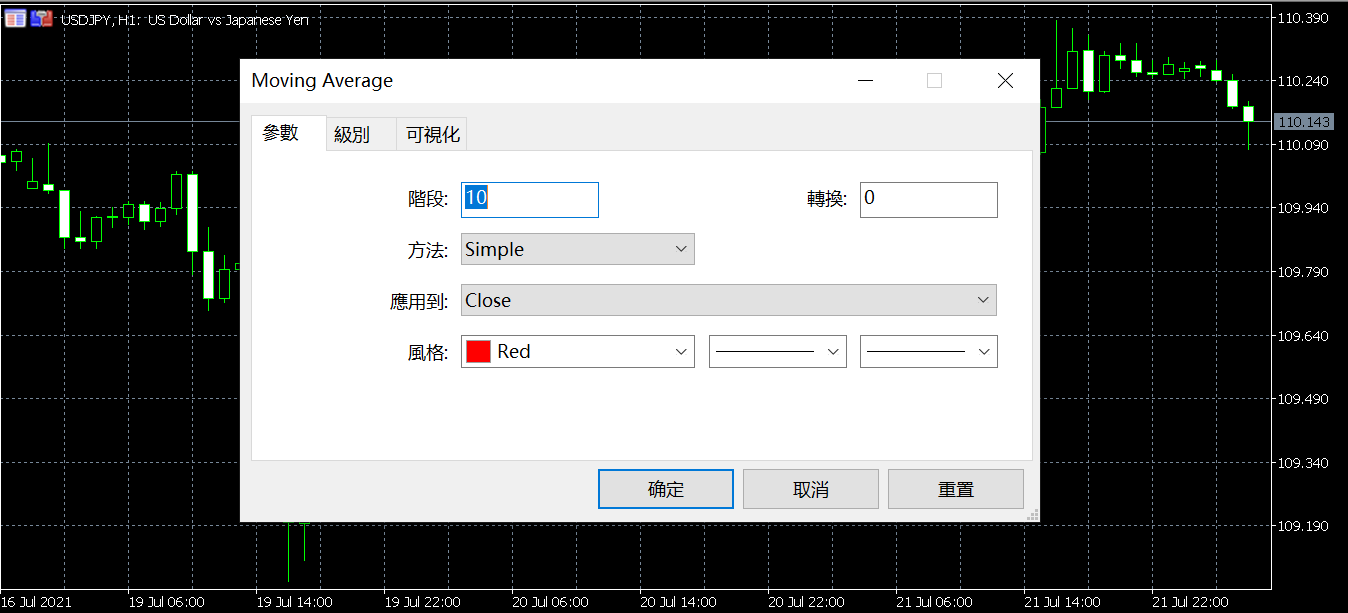Click the 110.390 price axis label
The height and width of the screenshot is (613, 1348).
tap(1303, 18)
